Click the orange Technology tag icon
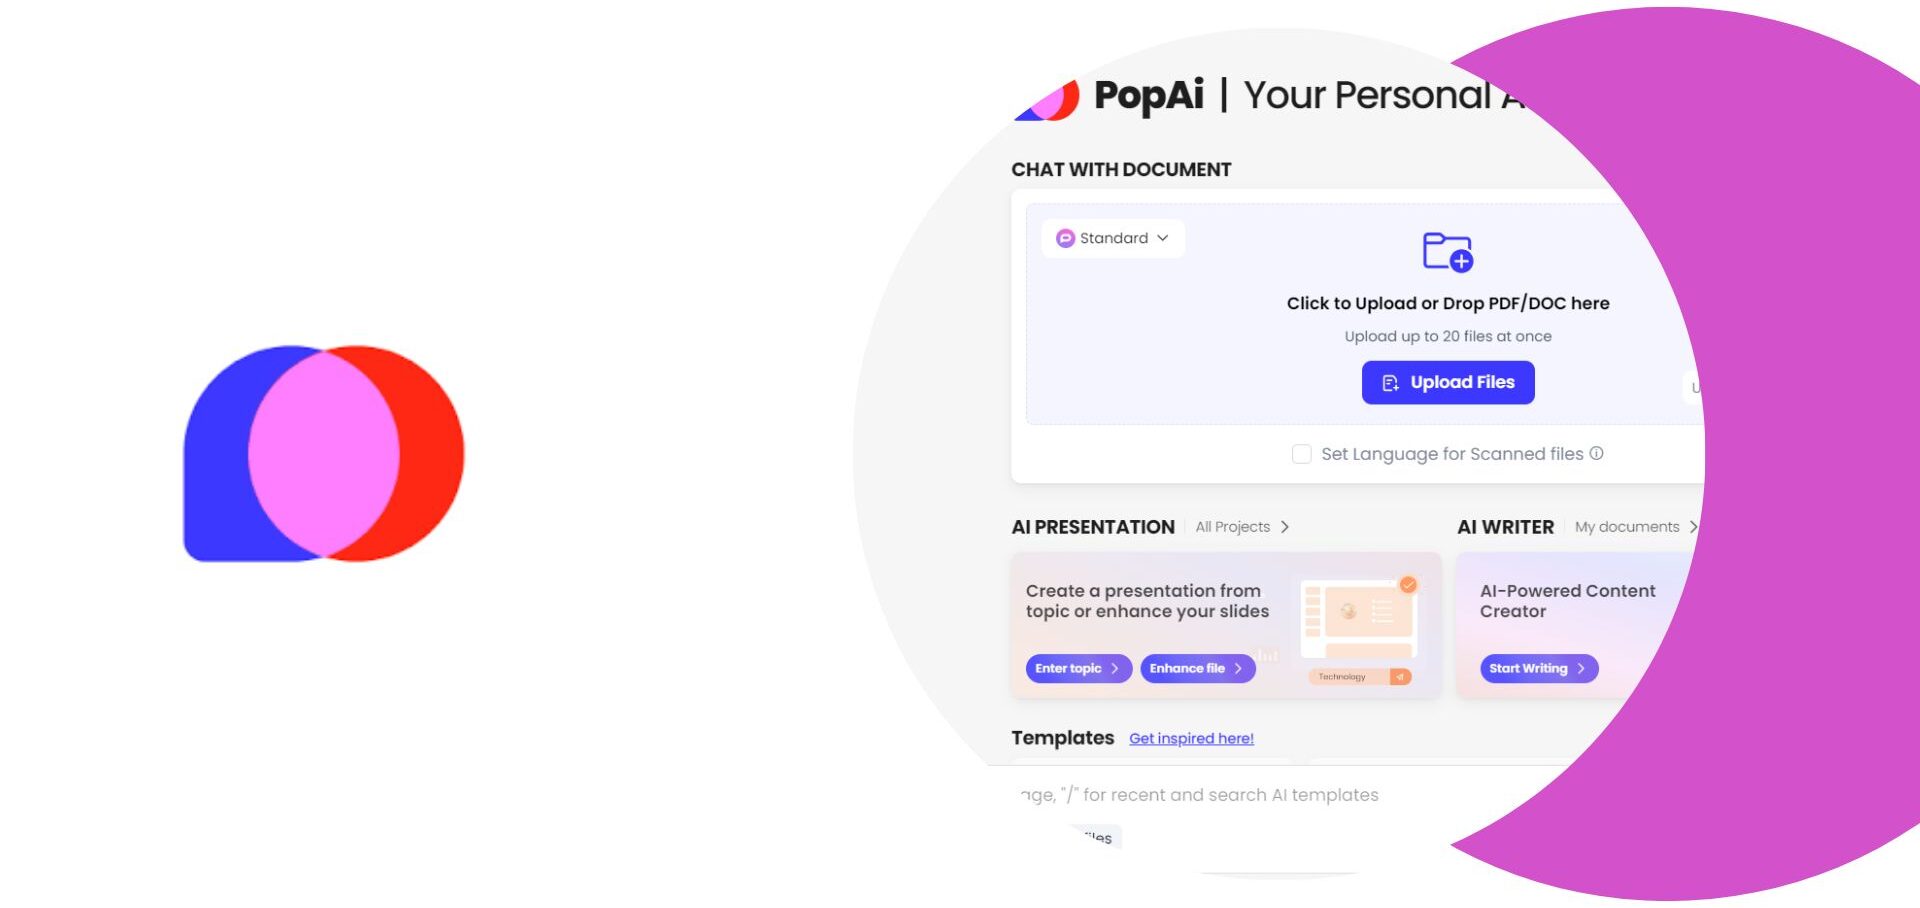The width and height of the screenshot is (1920, 908). tap(1400, 677)
